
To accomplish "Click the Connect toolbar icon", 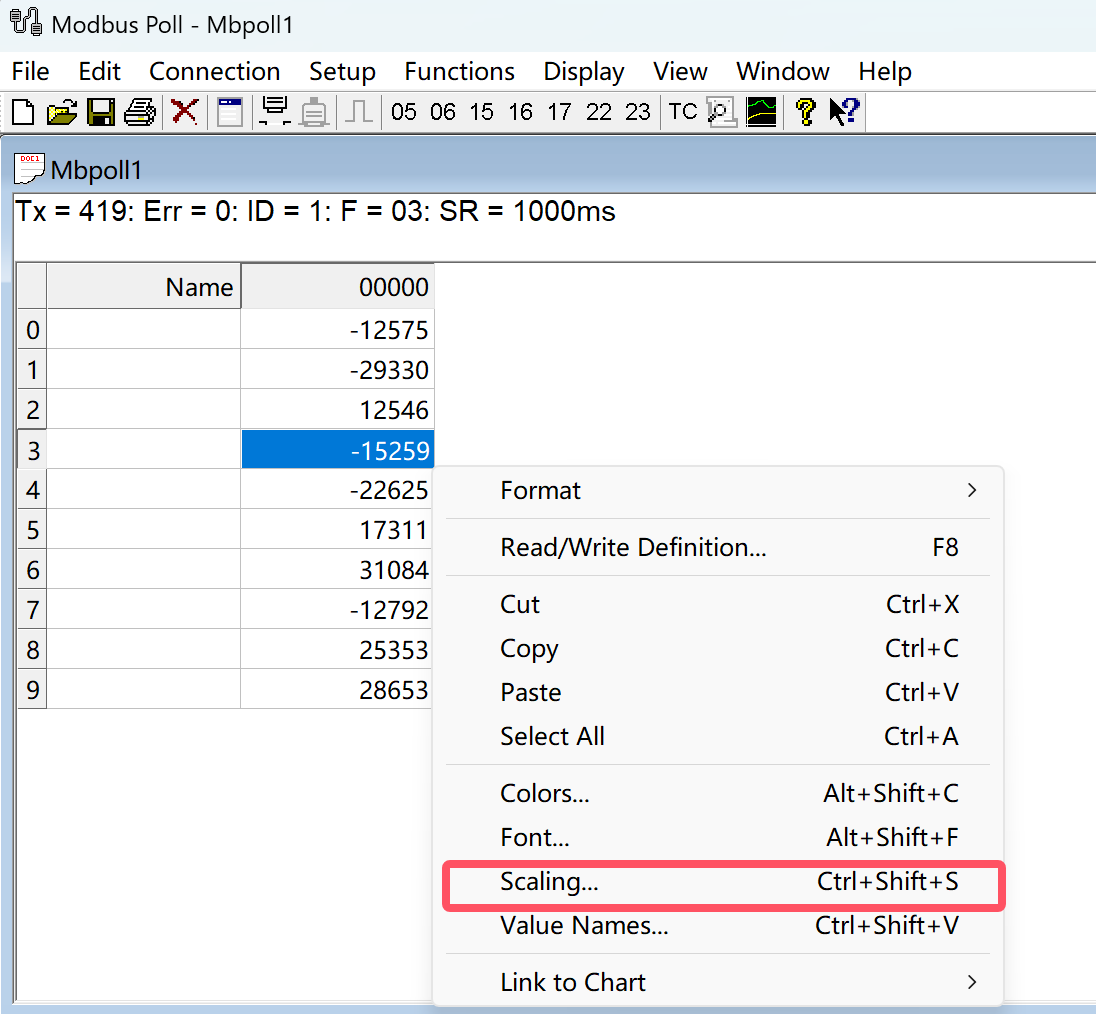I will (275, 112).
